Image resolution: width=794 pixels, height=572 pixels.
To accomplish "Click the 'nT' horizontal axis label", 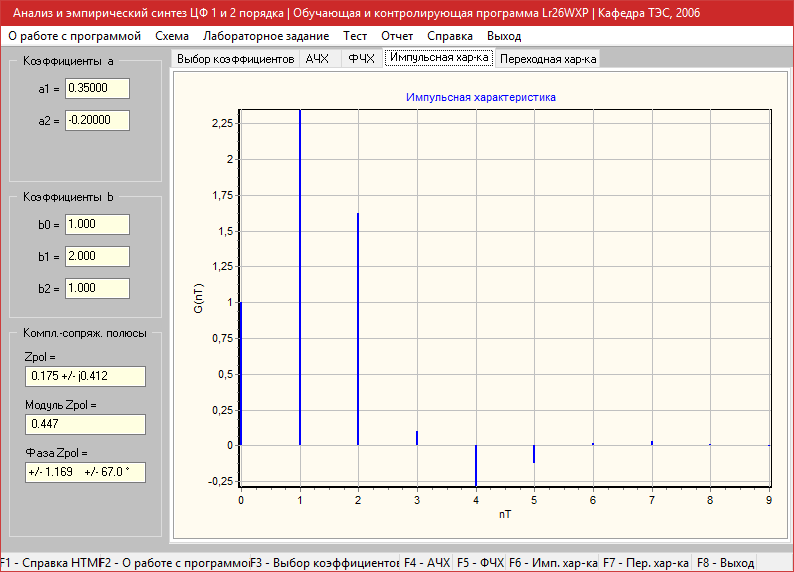I will pyautogui.click(x=505, y=514).
